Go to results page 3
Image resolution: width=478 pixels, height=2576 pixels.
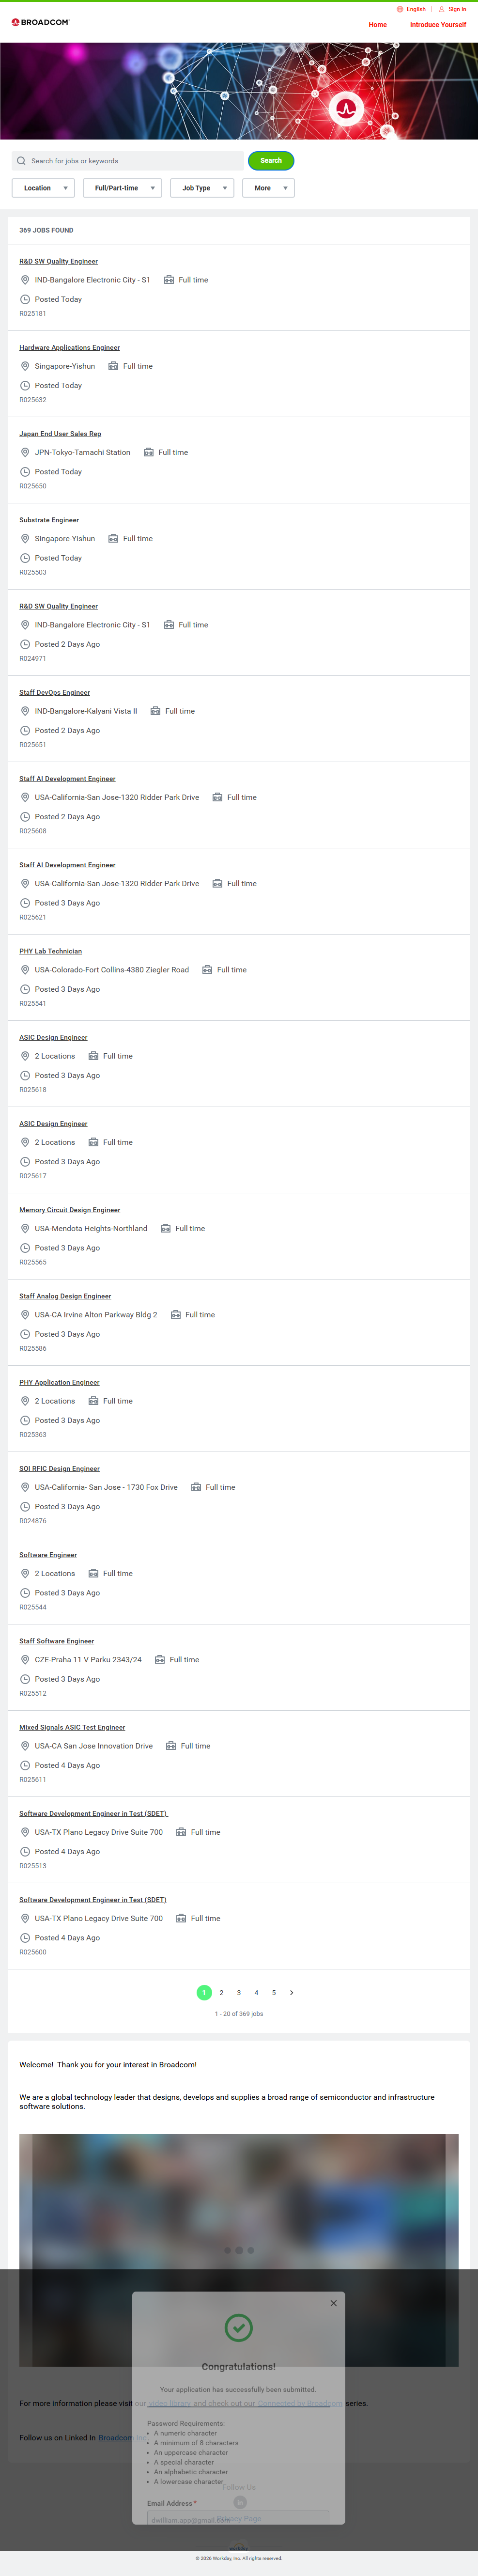point(239,1993)
